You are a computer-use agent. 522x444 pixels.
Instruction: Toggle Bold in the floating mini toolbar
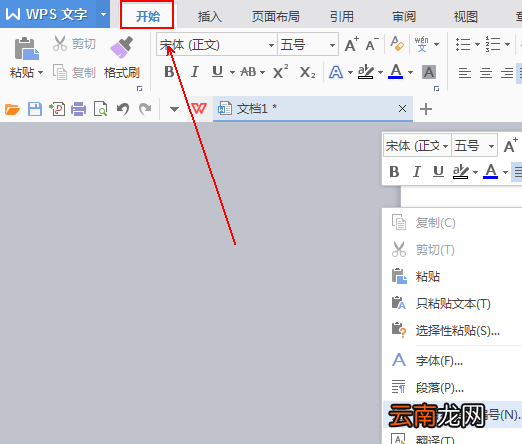pos(394,172)
